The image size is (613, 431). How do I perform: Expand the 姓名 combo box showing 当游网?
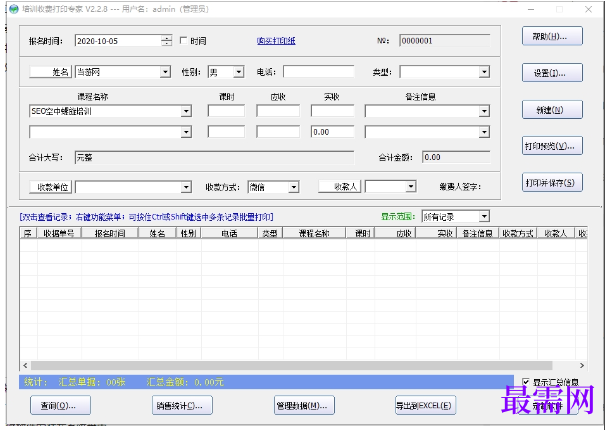pos(166,72)
